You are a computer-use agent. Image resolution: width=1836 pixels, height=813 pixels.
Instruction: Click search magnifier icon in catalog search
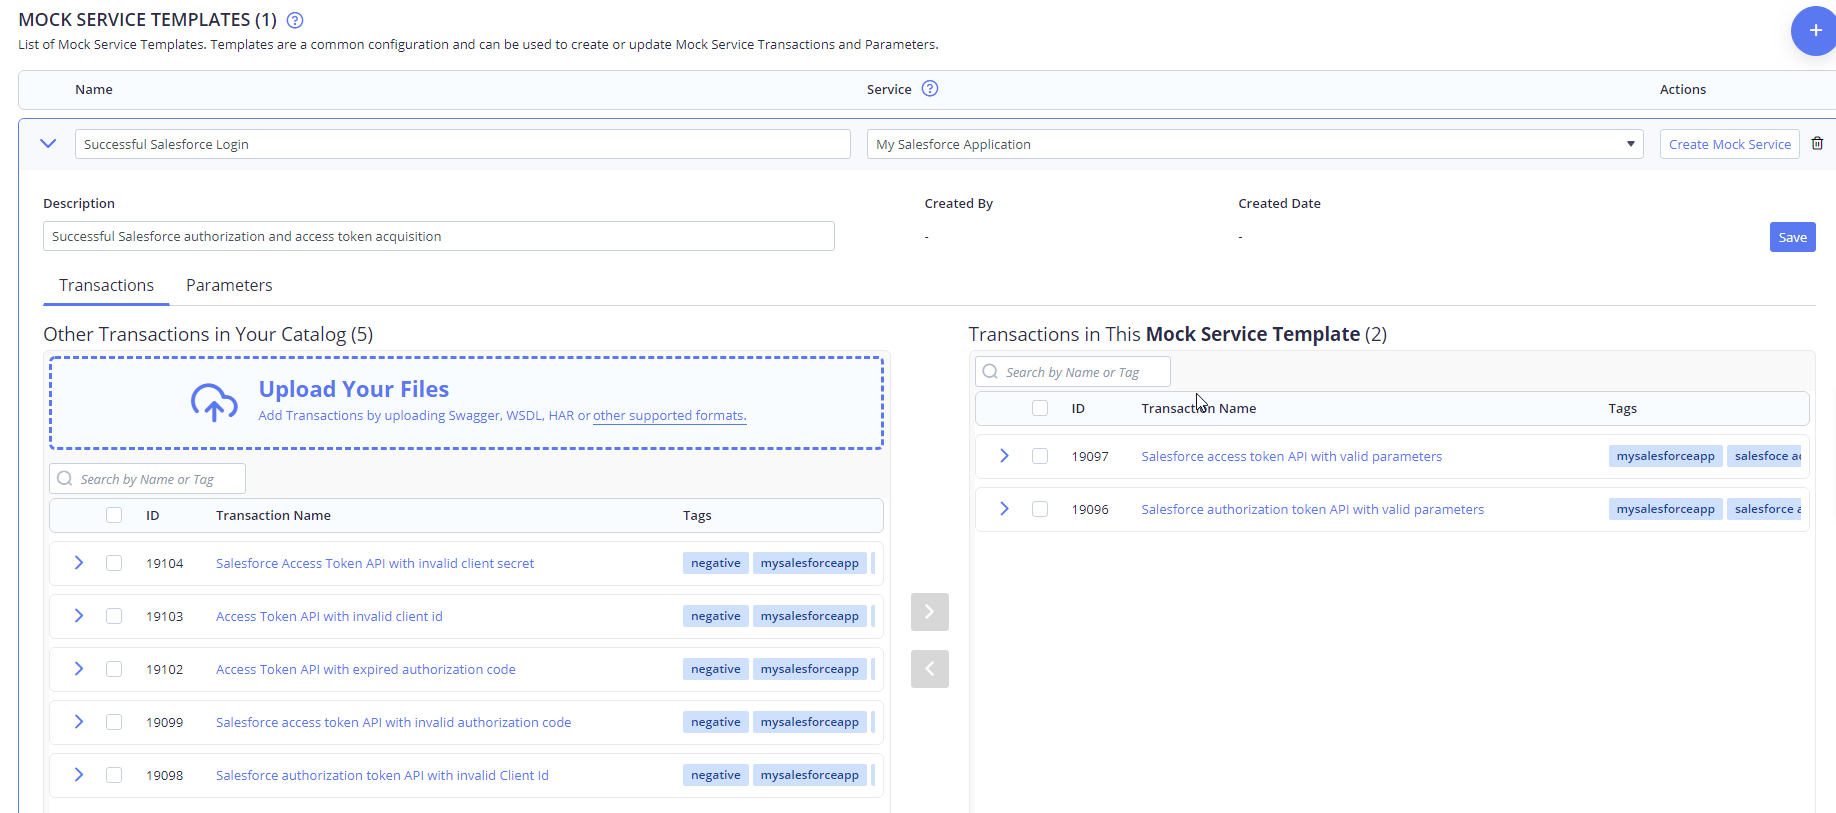65,479
